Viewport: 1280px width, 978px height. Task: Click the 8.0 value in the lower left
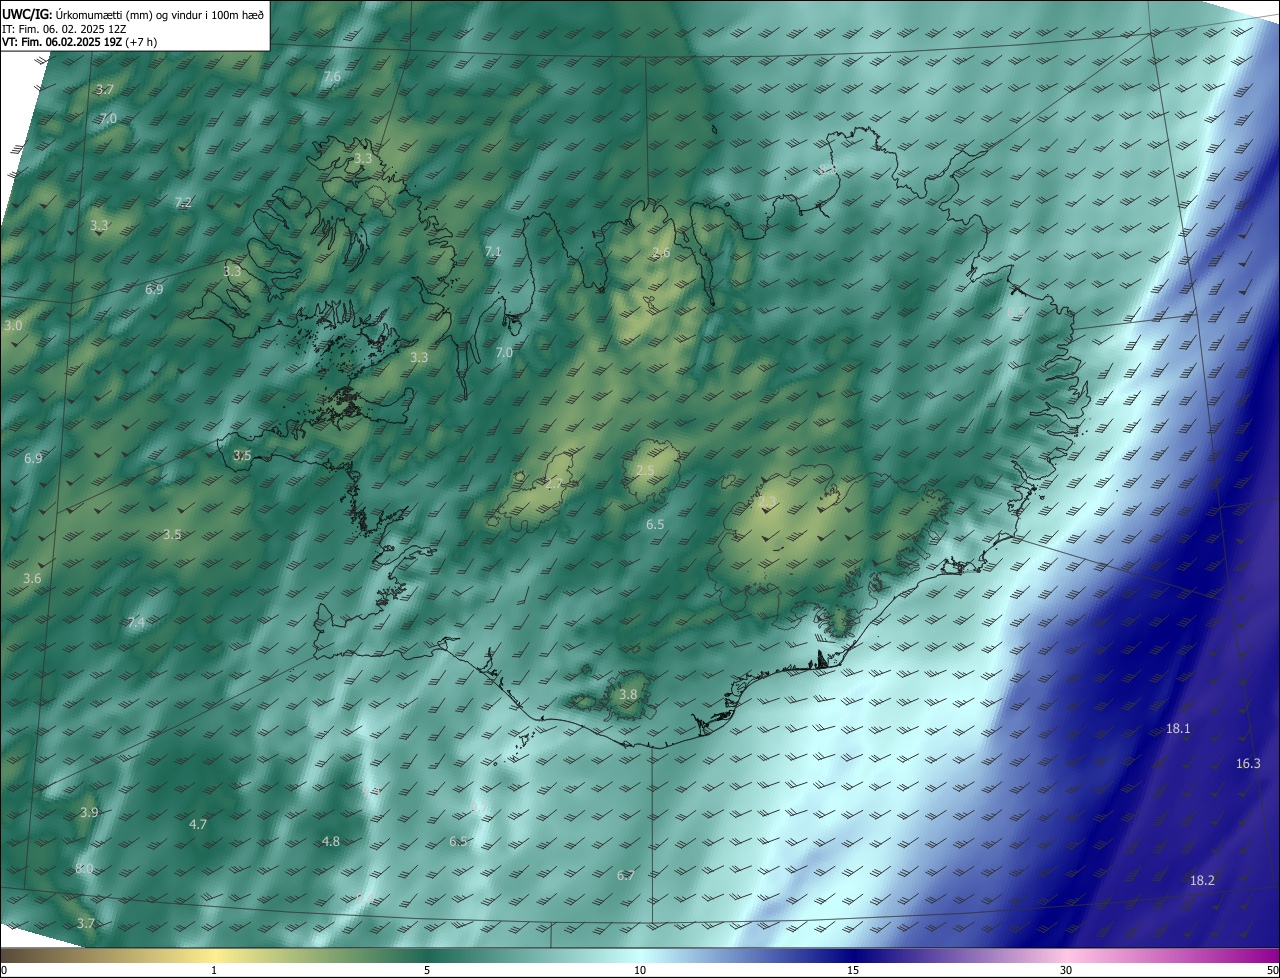[84, 869]
